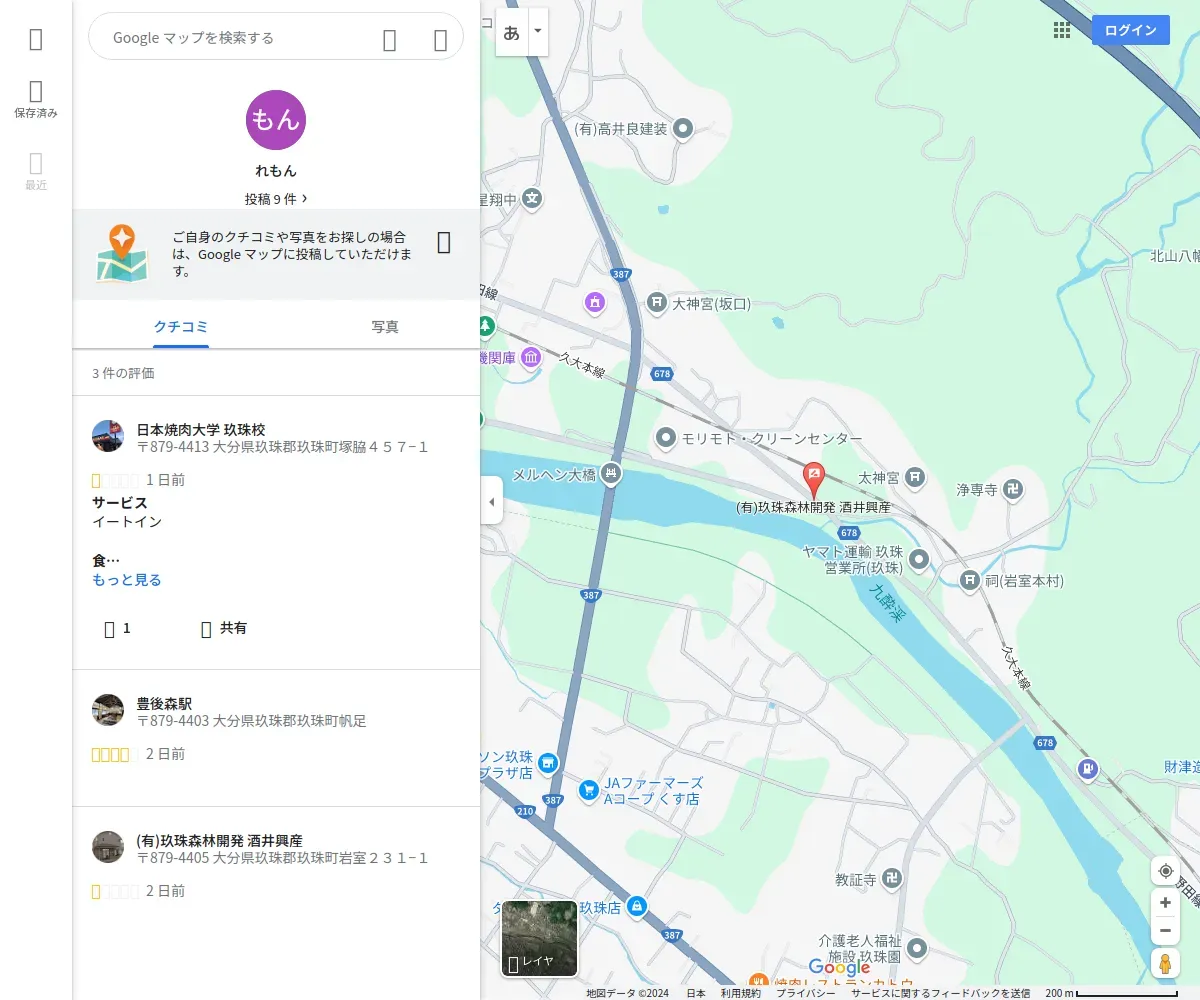Open the レイヤ layers thumbnail
This screenshot has height=1000, width=1200.
(x=539, y=938)
